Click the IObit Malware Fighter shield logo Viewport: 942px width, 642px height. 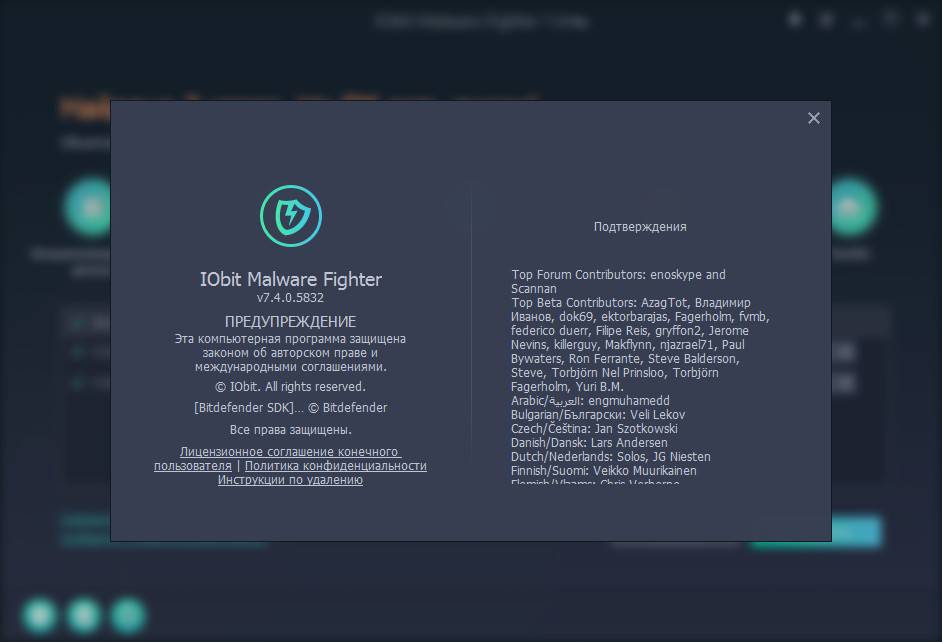[x=291, y=216]
